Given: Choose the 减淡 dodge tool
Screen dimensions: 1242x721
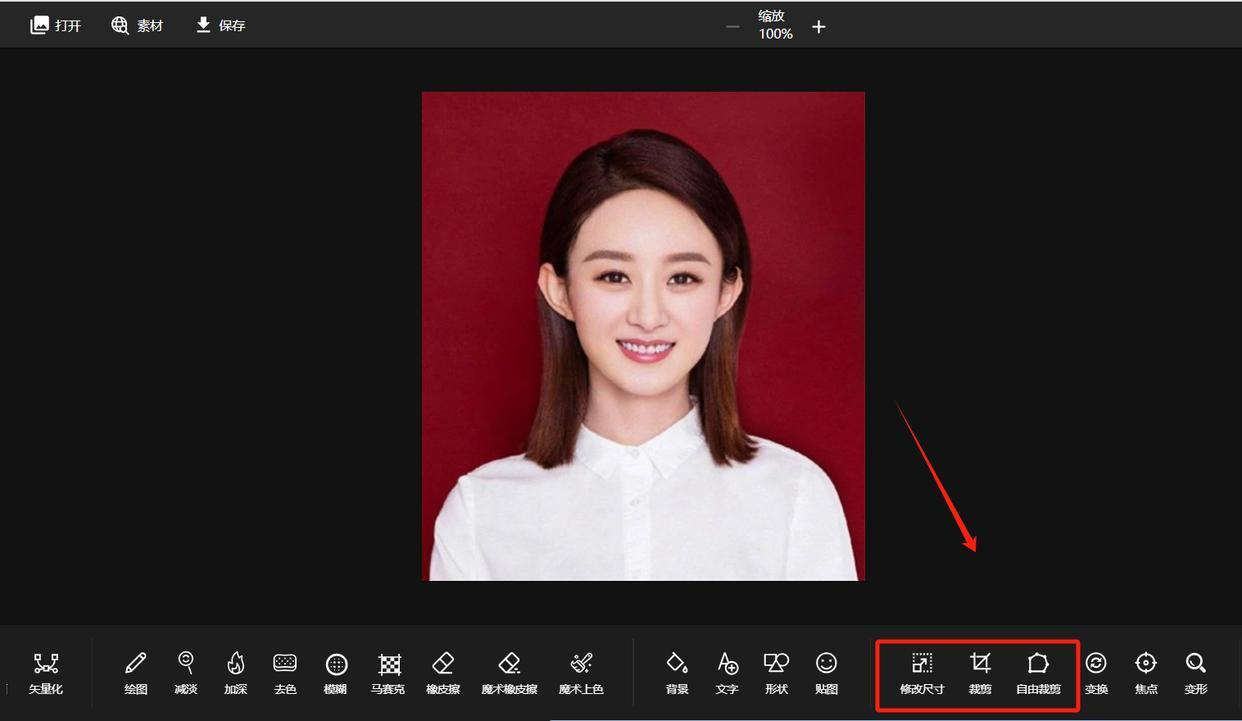Looking at the screenshot, I should click(x=185, y=672).
